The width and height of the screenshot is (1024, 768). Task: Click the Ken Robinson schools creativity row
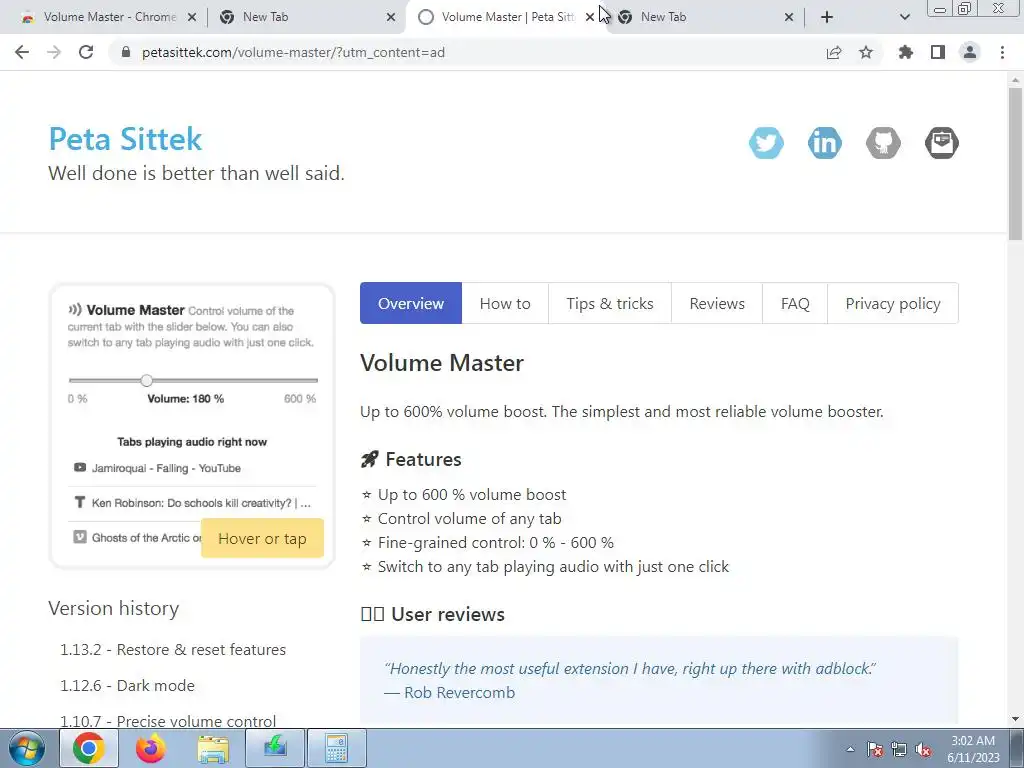point(192,503)
